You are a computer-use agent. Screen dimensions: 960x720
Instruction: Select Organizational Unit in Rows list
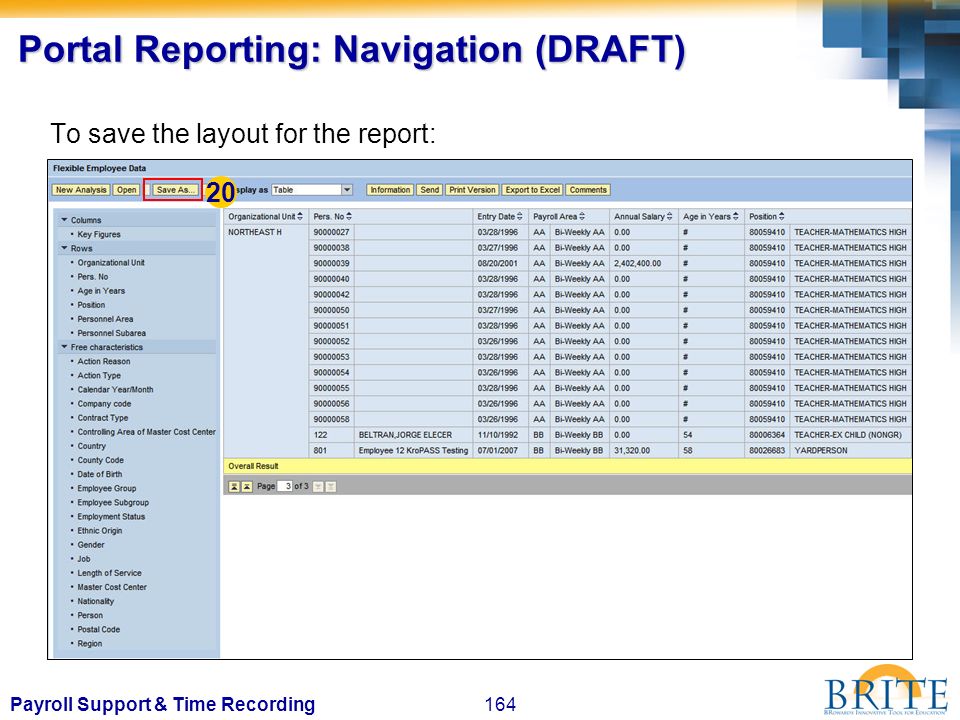click(x=111, y=262)
